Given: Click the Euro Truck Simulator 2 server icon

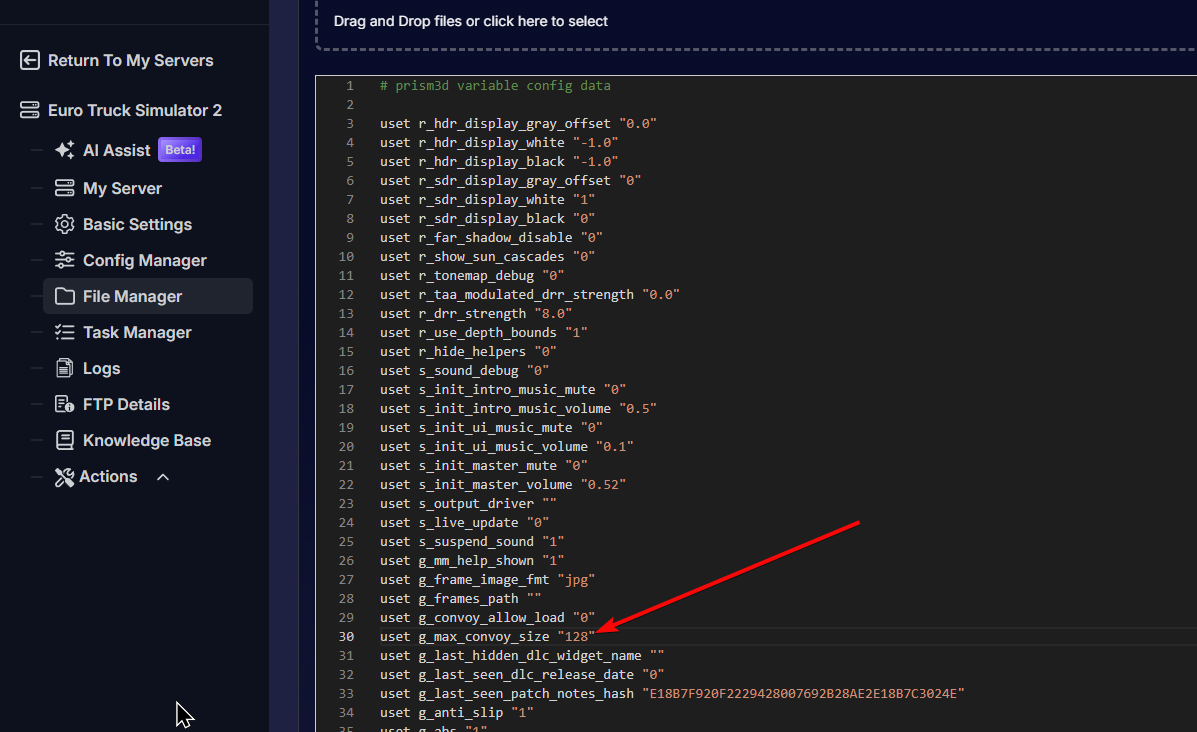Looking at the screenshot, I should click(30, 111).
